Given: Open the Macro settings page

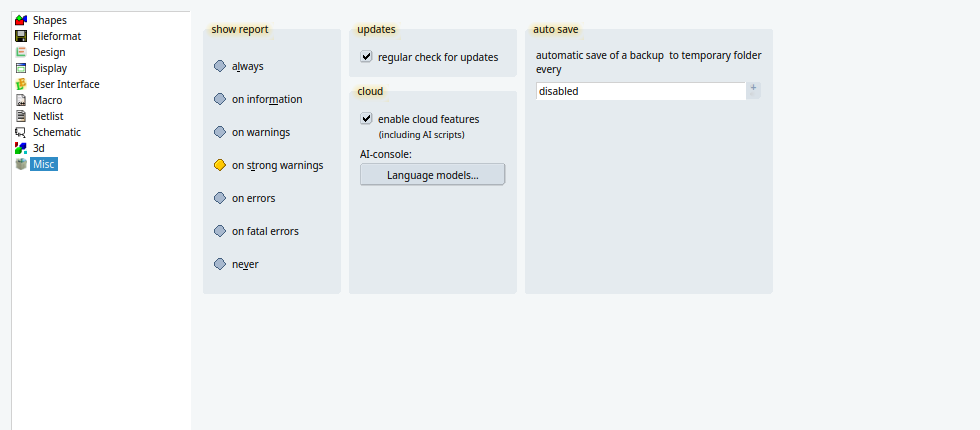Looking at the screenshot, I should pyautogui.click(x=48, y=100).
